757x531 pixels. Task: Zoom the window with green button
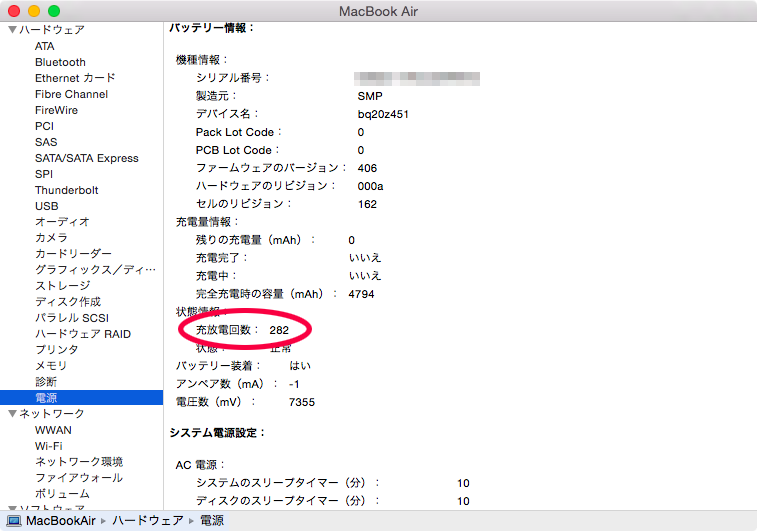[x=54, y=11]
